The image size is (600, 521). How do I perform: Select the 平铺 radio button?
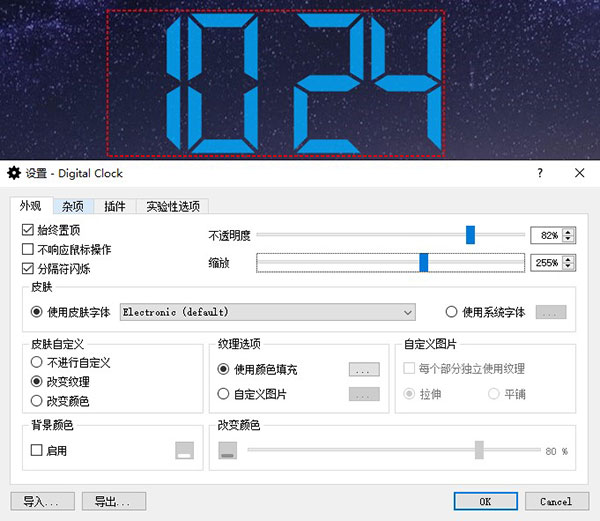click(494, 394)
